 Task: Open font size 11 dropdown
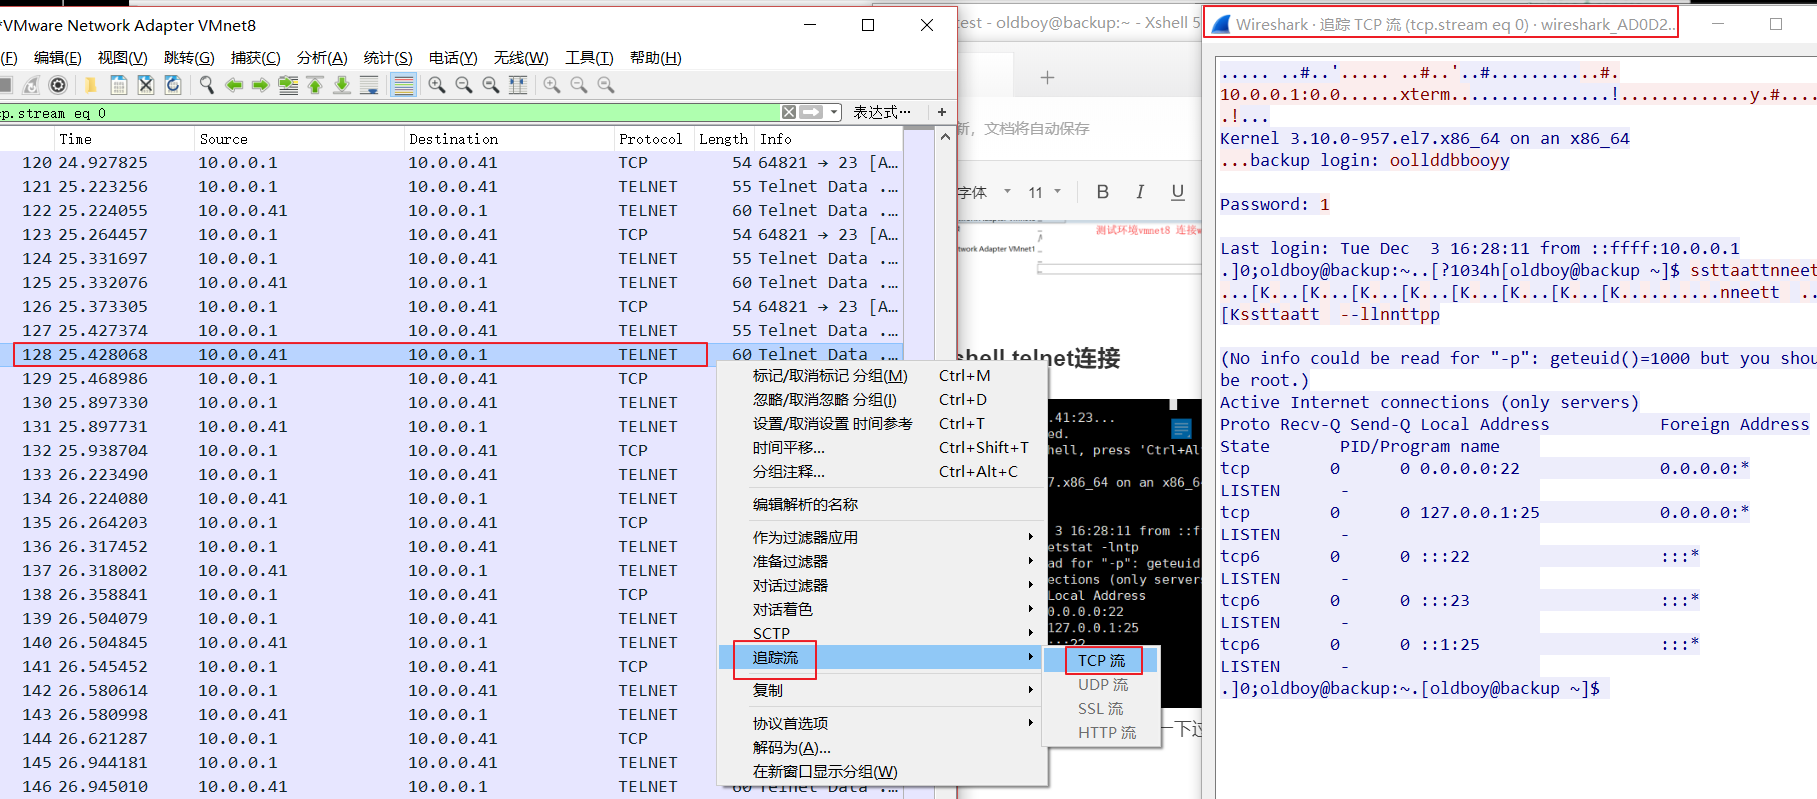tap(1044, 192)
